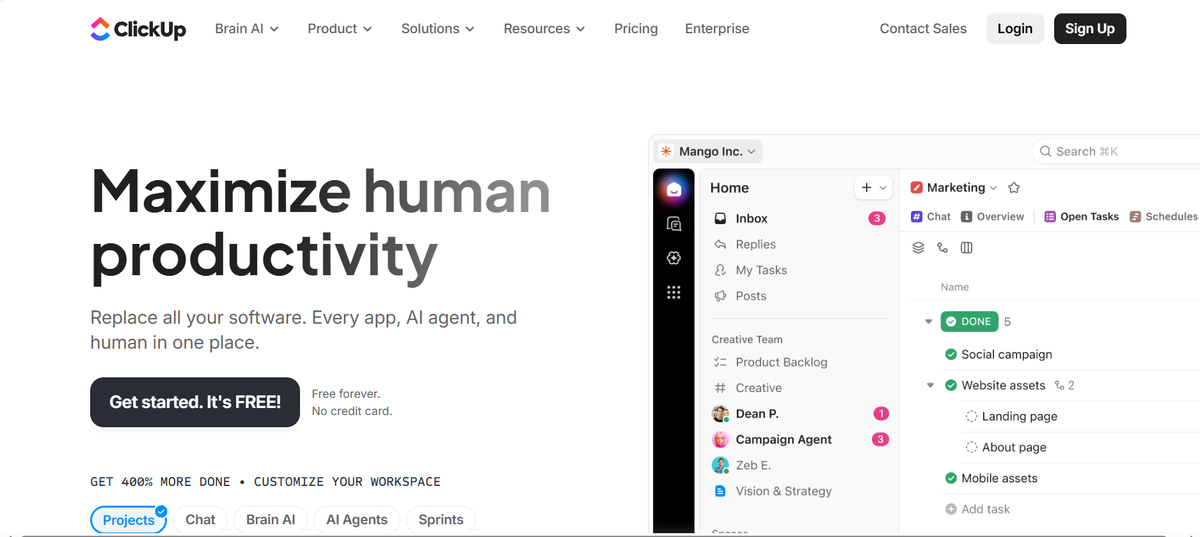Click the ClickUp logo in the header
1200x537 pixels.
pyautogui.click(x=138, y=29)
